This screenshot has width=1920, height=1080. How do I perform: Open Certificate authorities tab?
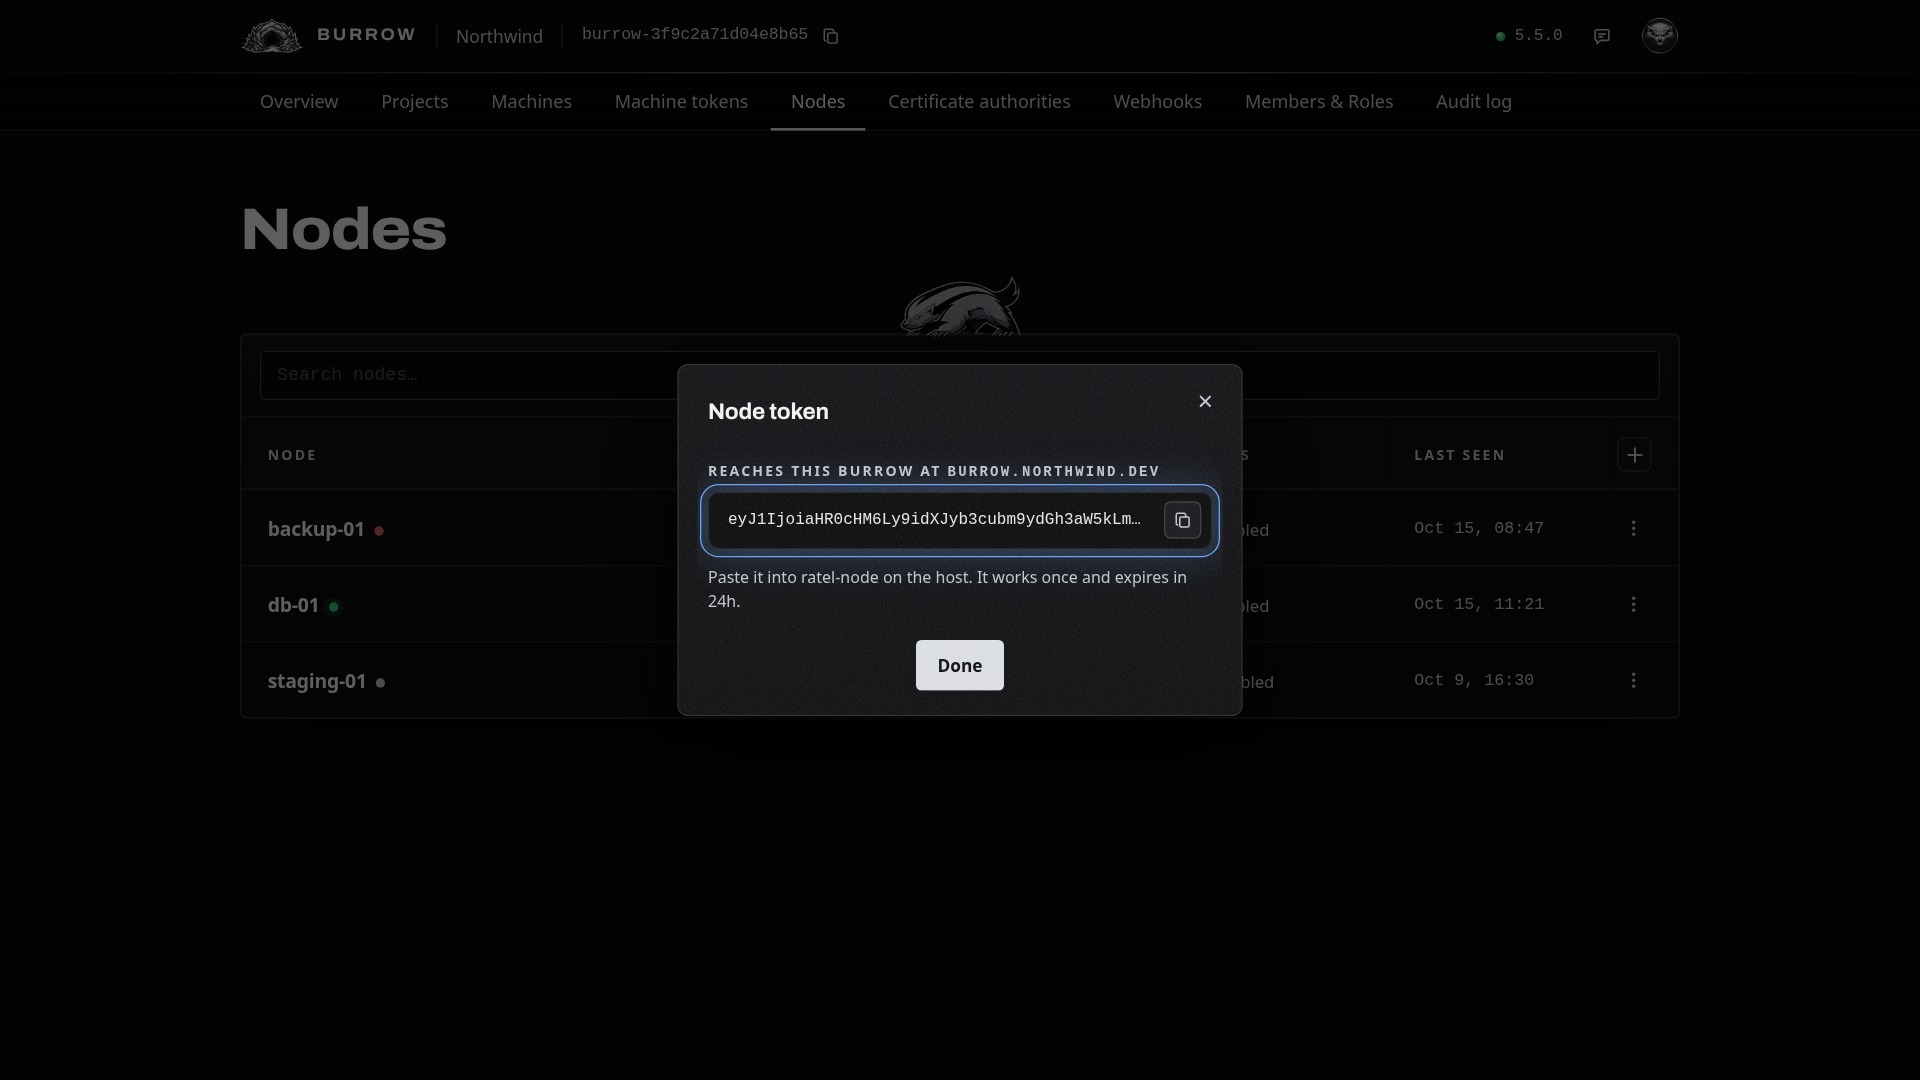979,102
